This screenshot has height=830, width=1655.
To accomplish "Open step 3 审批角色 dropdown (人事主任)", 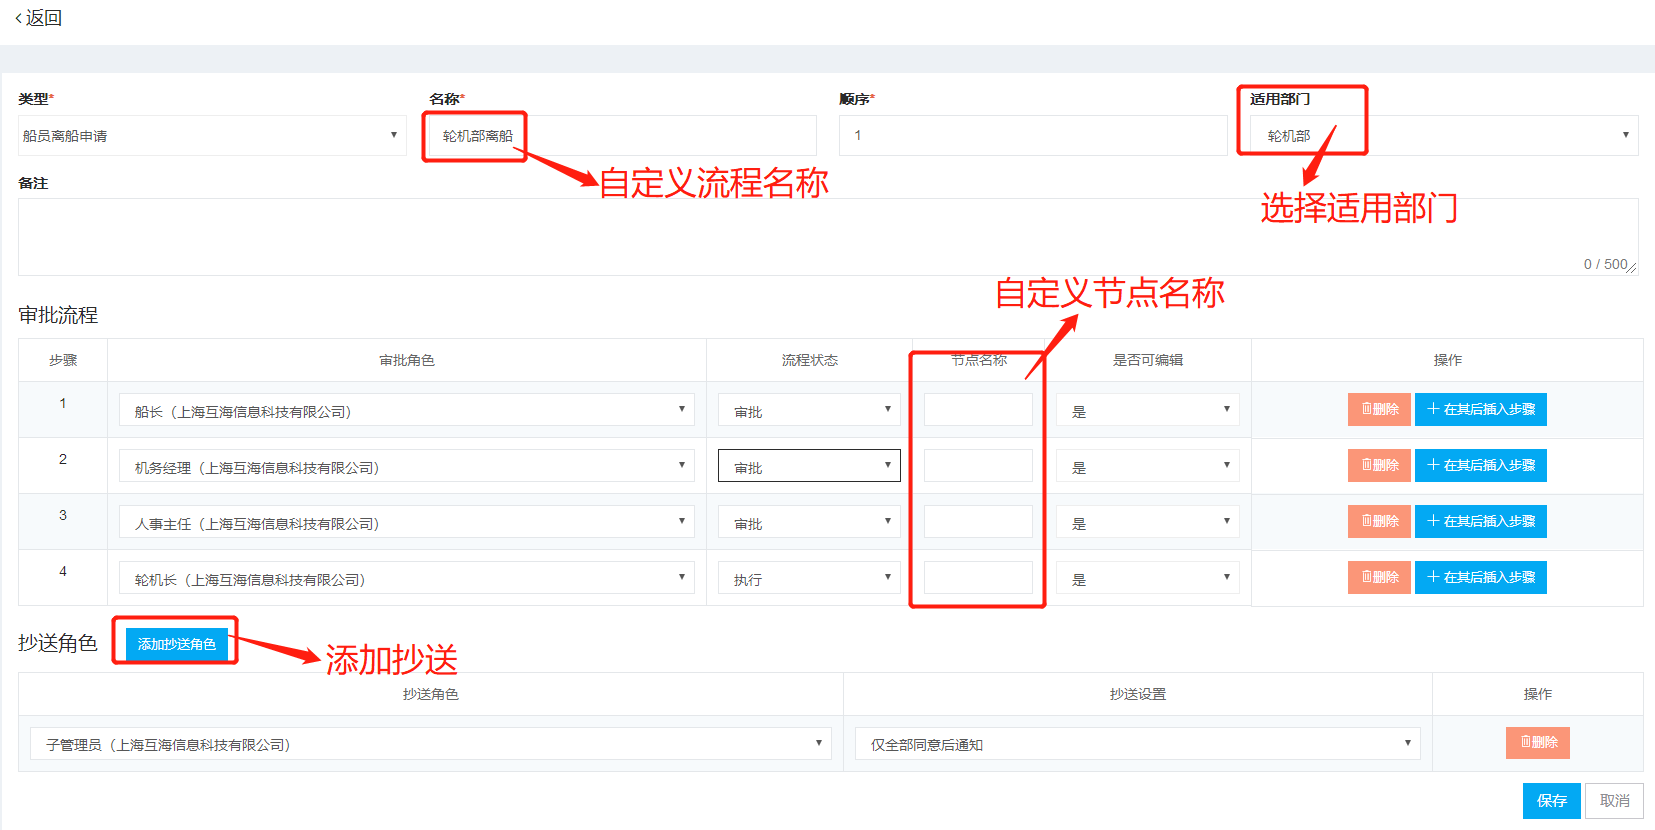I will (x=407, y=522).
